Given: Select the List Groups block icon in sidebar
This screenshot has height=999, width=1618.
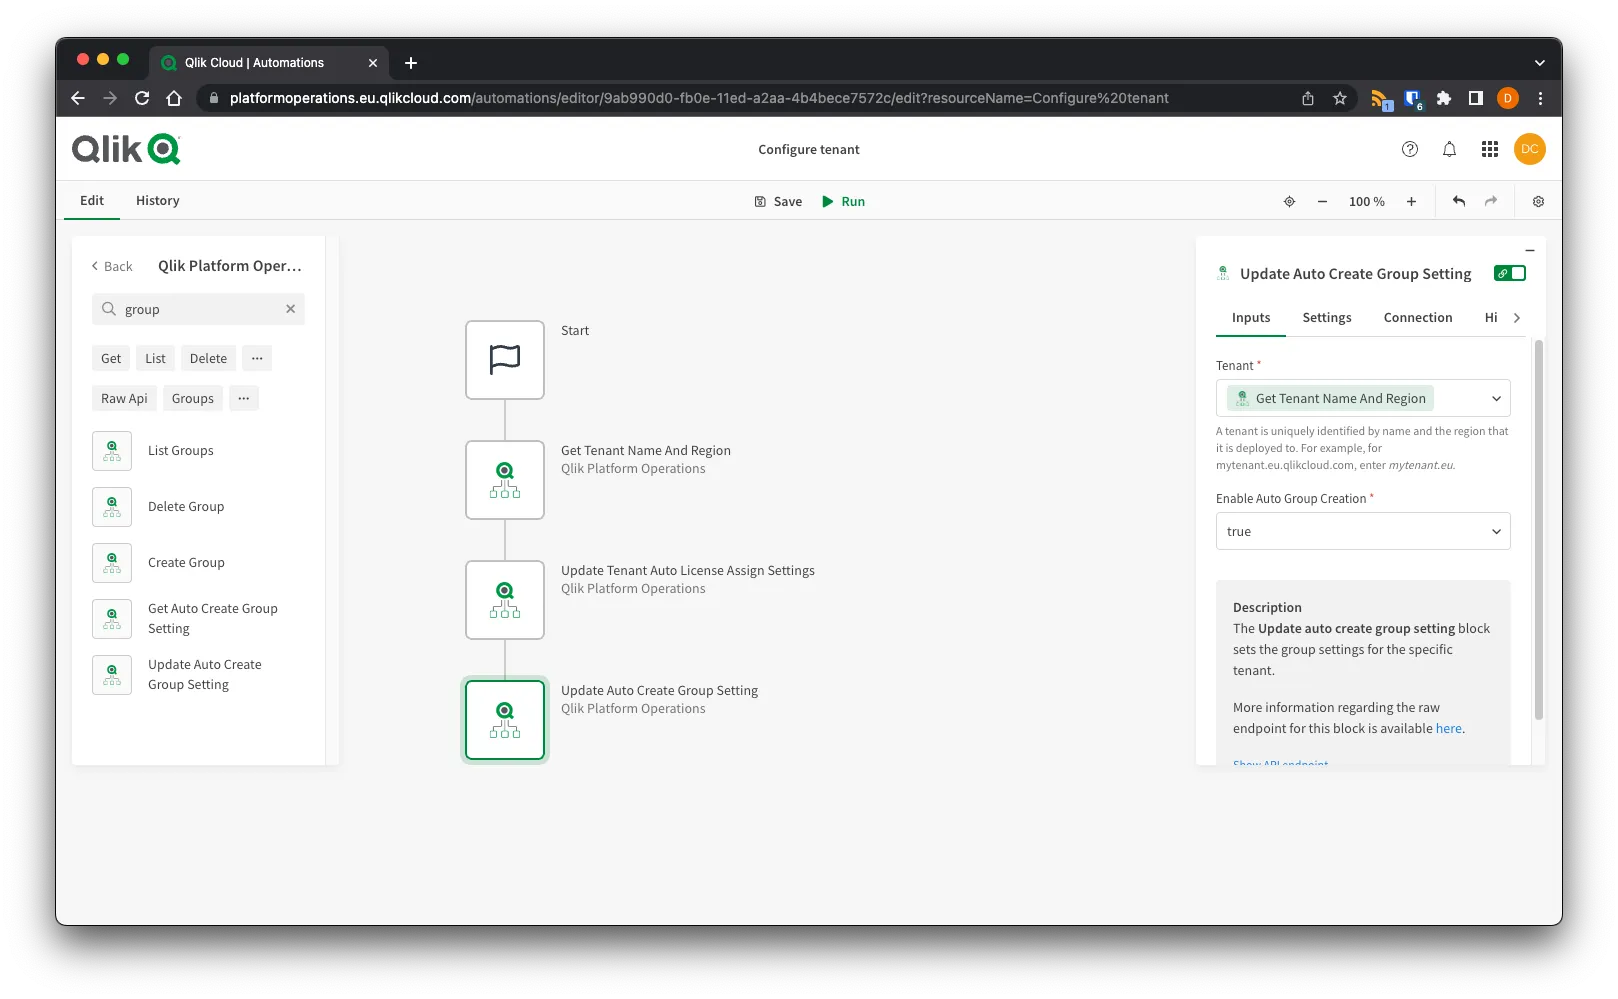Looking at the screenshot, I should pyautogui.click(x=111, y=450).
